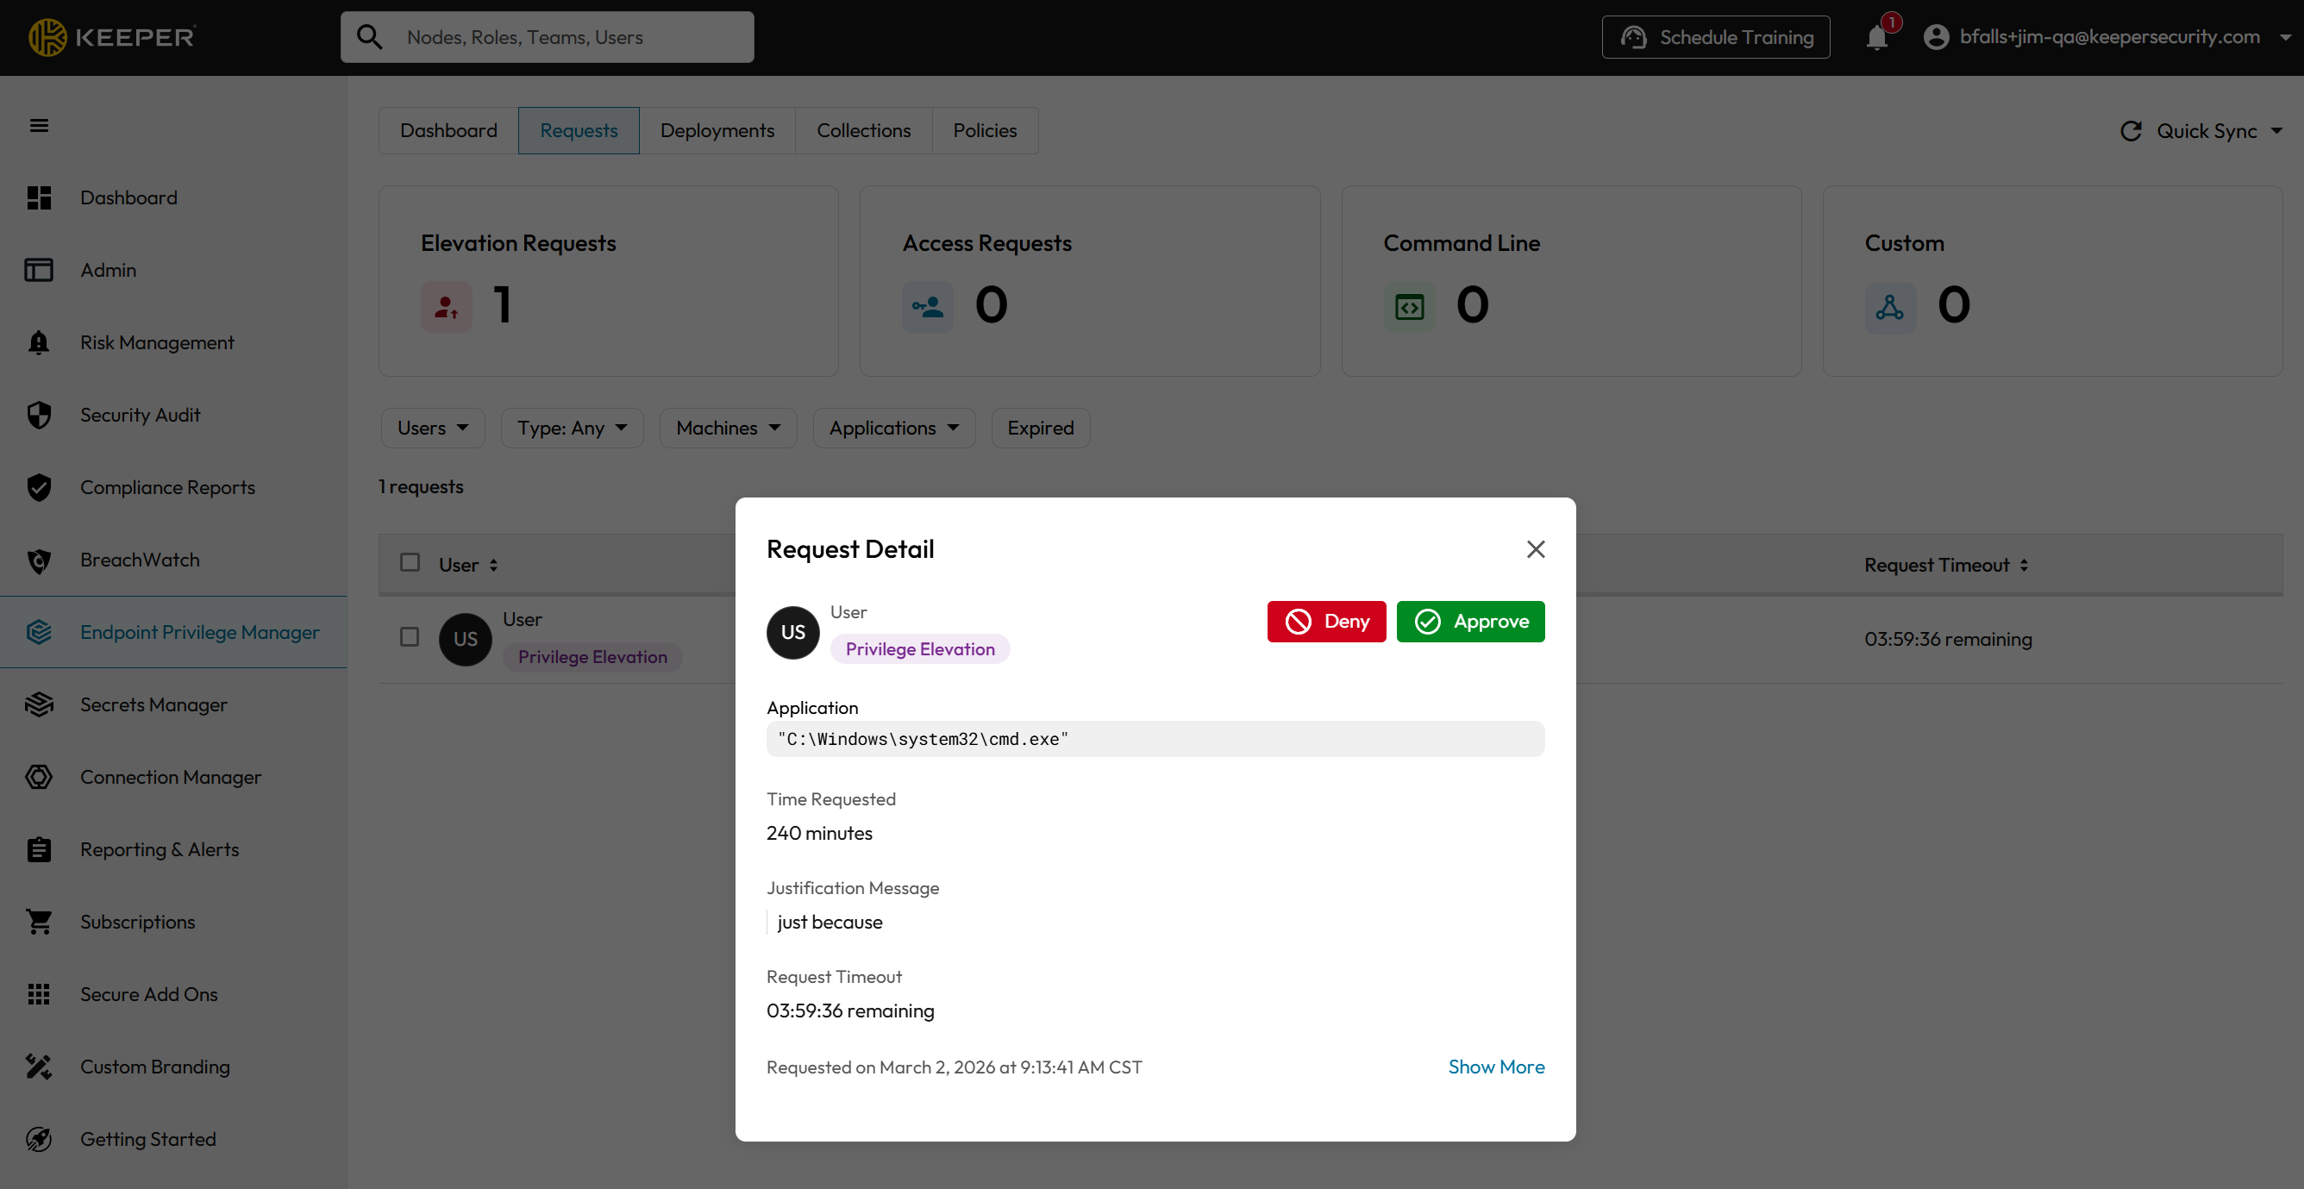
Task: Click the Secrets Manager layers icon
Action: click(39, 705)
